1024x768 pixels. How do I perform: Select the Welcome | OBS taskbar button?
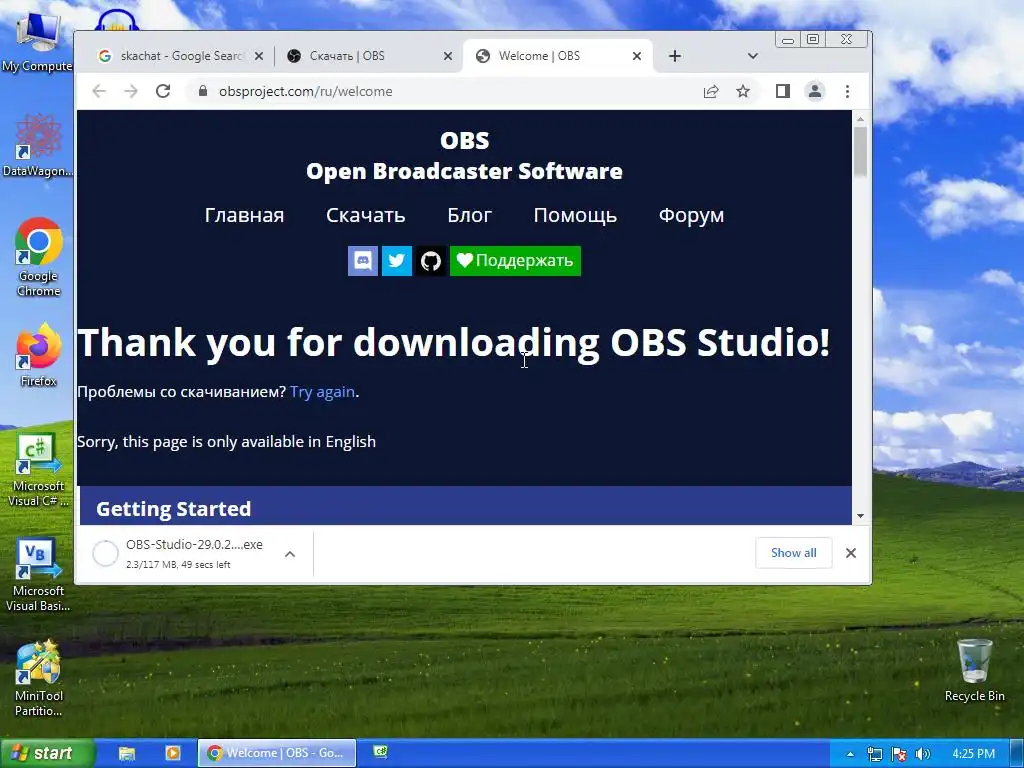(x=277, y=753)
